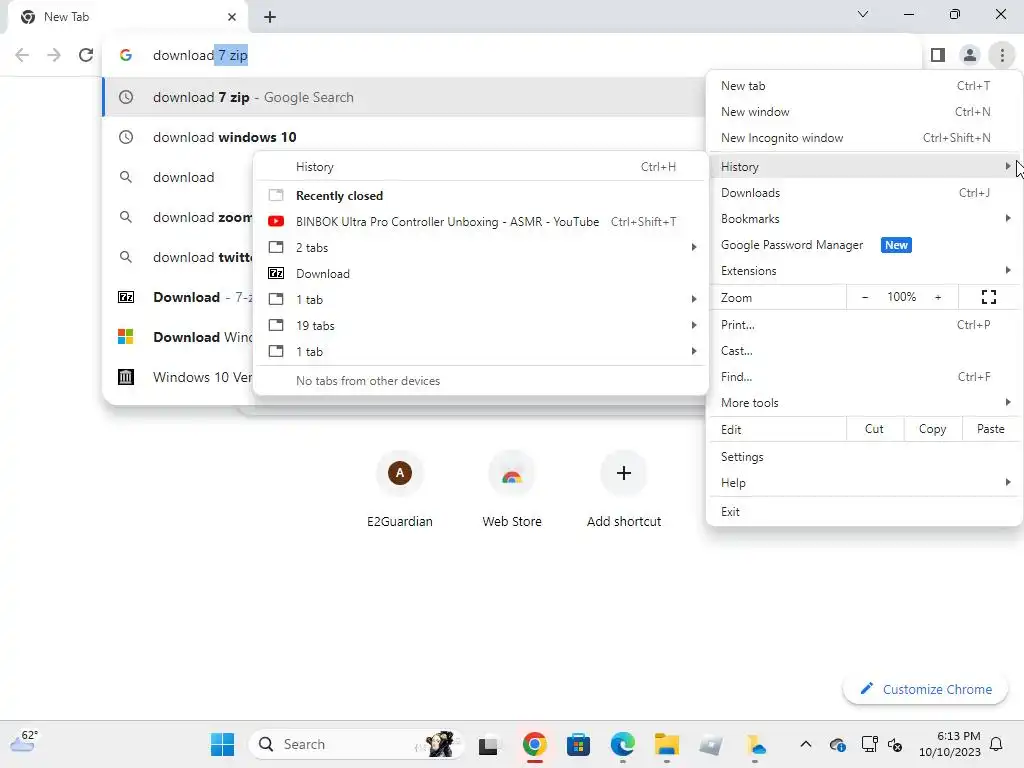Select Find... from the menu

coord(864,377)
